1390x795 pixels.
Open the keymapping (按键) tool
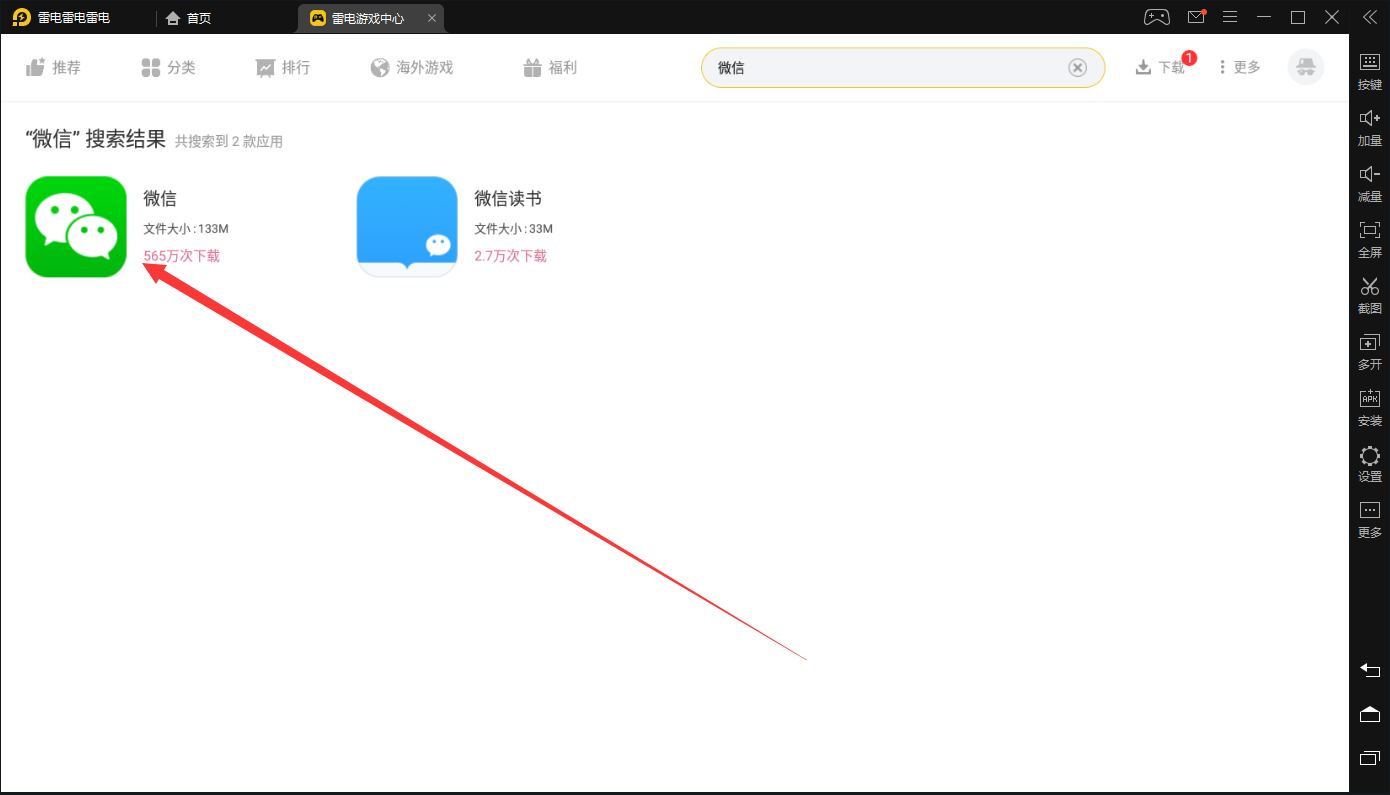pos(1369,70)
